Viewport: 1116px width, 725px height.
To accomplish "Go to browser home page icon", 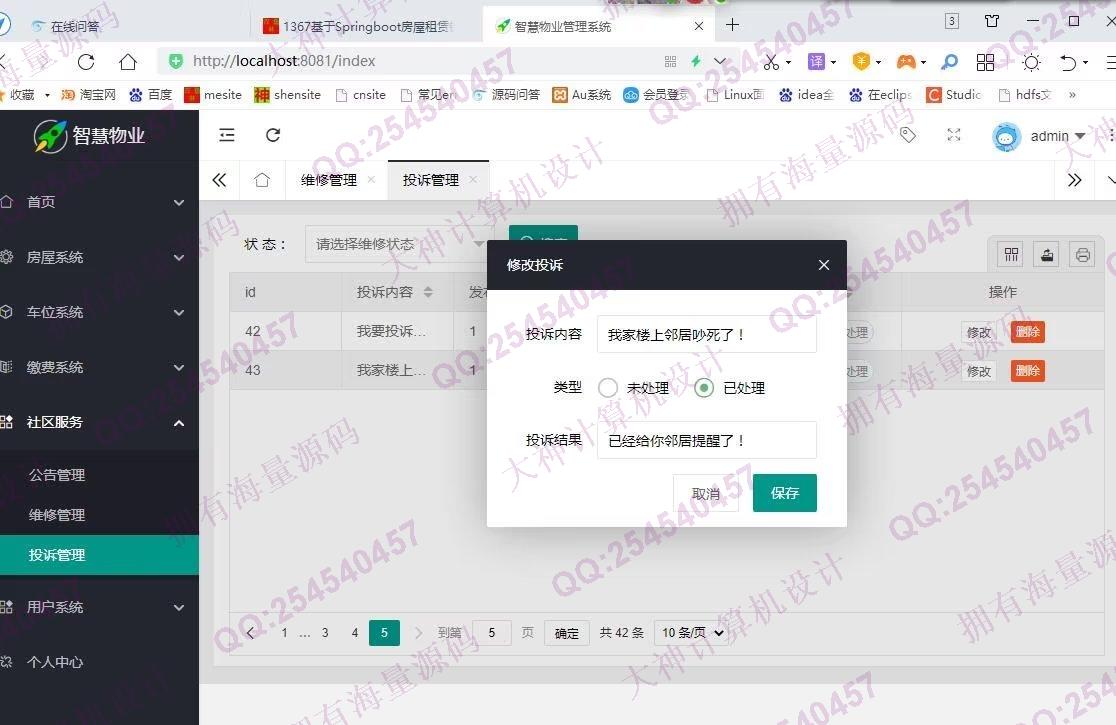I will 128,62.
